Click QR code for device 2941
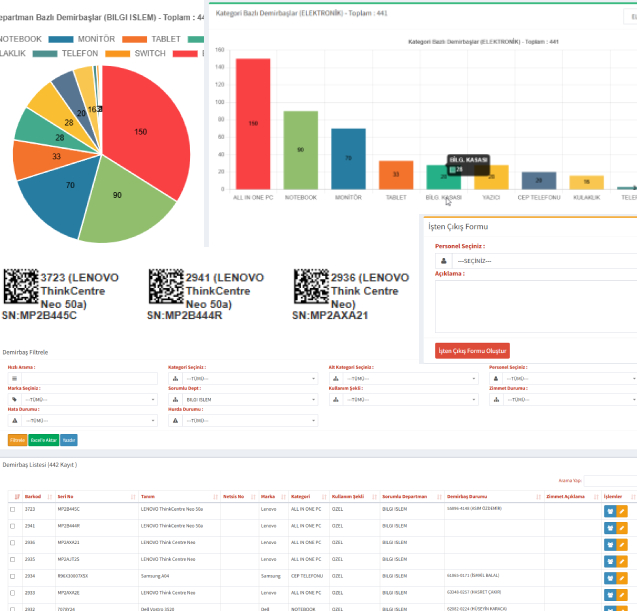The width and height of the screenshot is (637, 611). pyautogui.click(x=164, y=287)
